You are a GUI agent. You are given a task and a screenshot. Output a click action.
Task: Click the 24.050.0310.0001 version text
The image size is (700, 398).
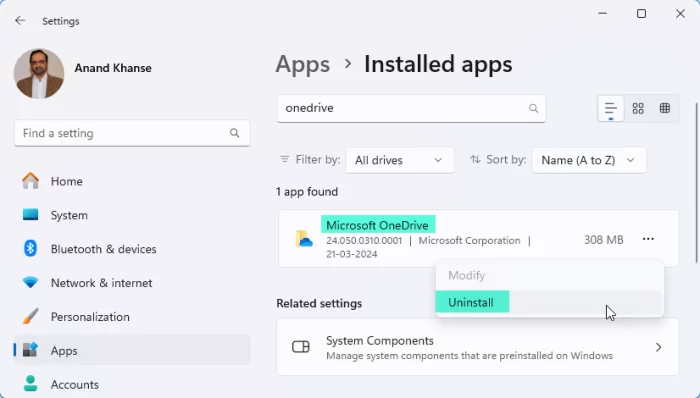pyautogui.click(x=364, y=240)
